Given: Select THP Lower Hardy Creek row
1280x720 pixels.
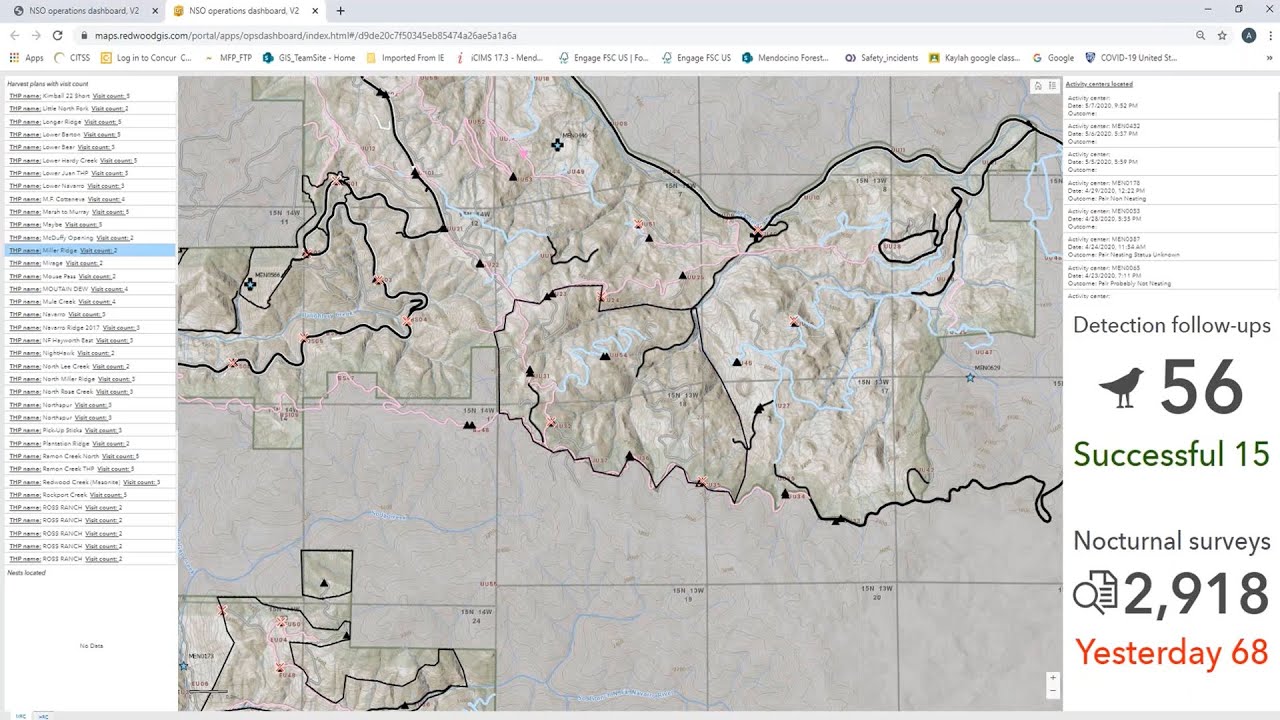Looking at the screenshot, I should click(x=89, y=160).
